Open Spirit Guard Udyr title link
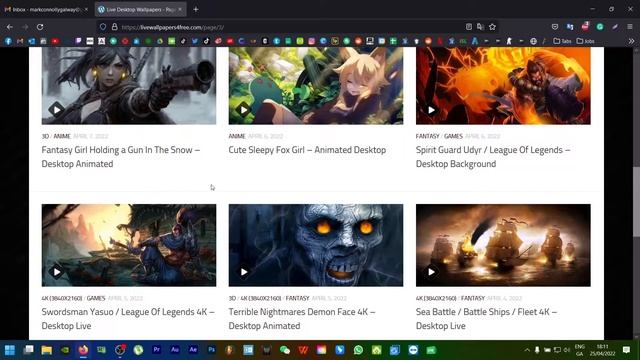This screenshot has width=640, height=360. click(493, 157)
